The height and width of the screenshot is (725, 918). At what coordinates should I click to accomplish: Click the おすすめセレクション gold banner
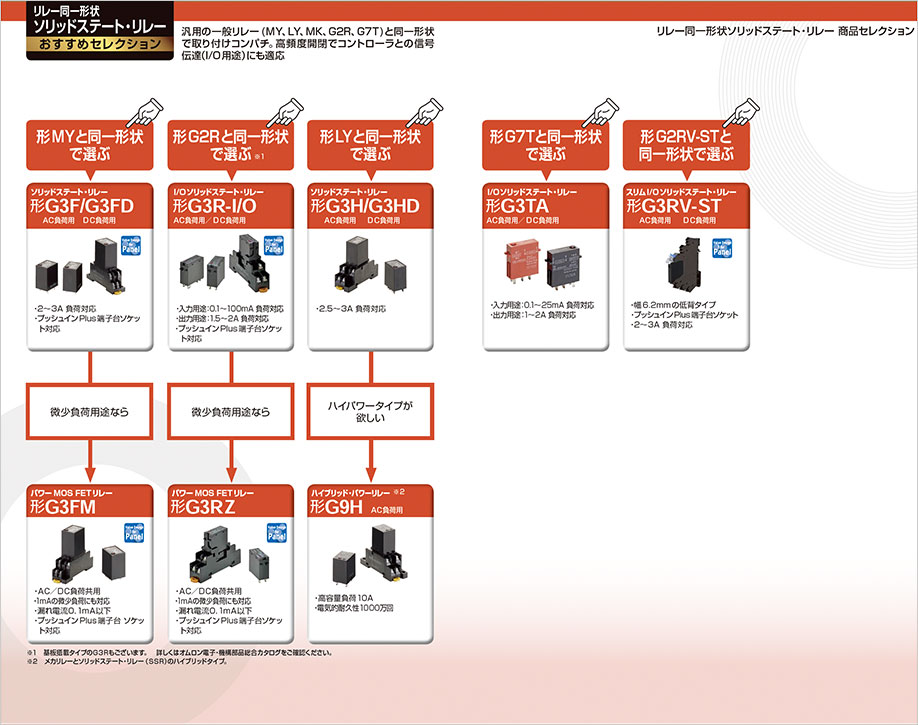100,44
